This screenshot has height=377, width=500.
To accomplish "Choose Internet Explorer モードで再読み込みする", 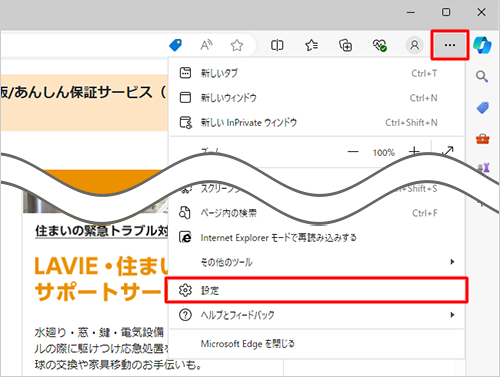I will point(316,238).
